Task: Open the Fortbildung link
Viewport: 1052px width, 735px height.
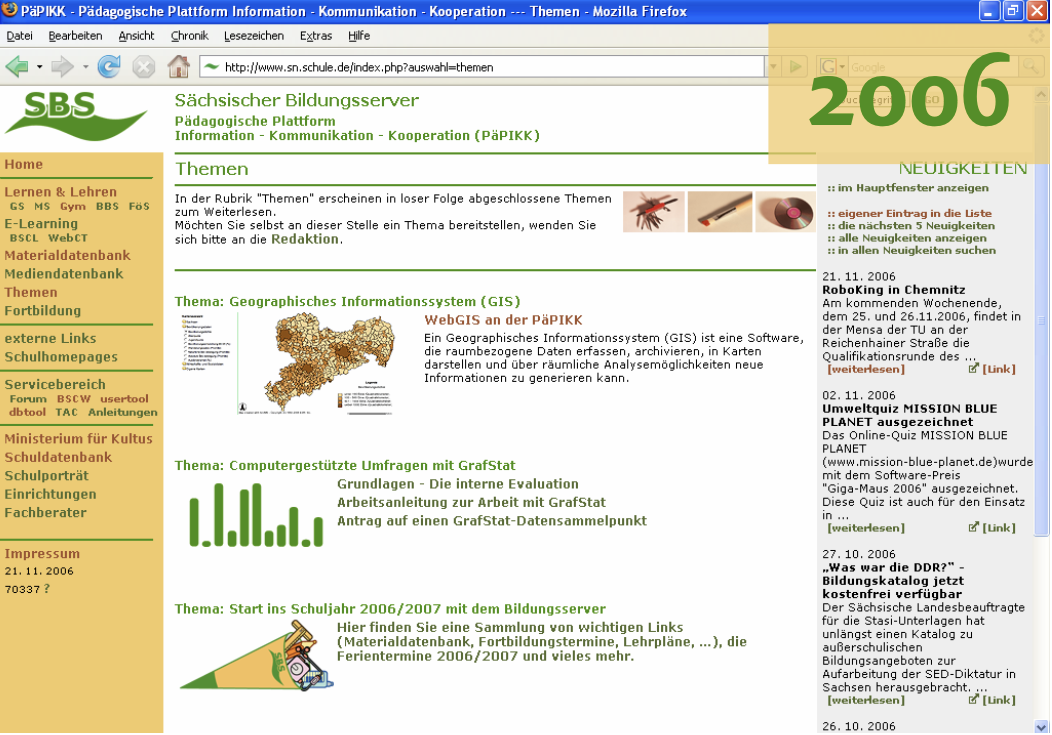Action: point(42,310)
